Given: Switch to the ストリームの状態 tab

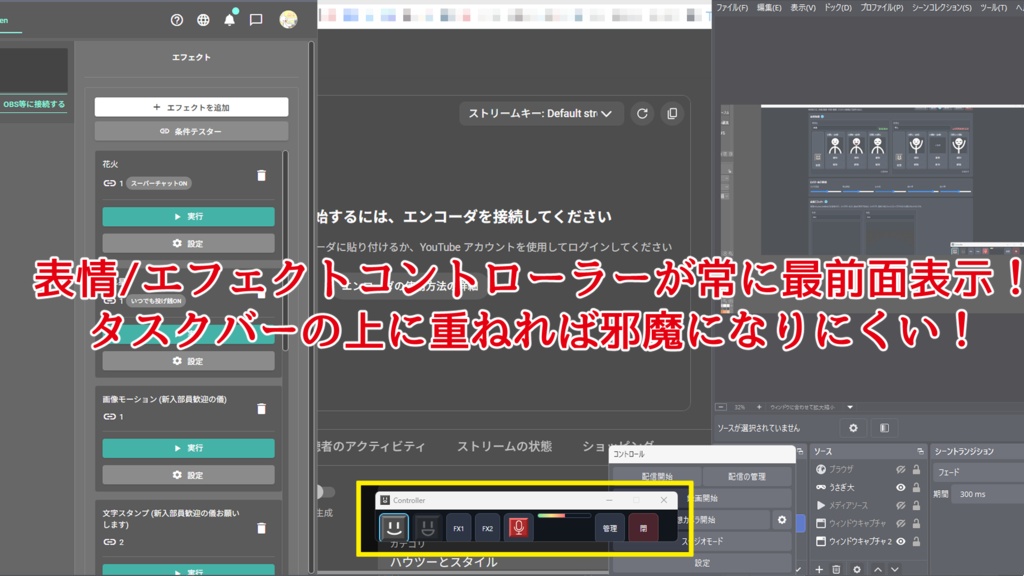Looking at the screenshot, I should click(504, 447).
